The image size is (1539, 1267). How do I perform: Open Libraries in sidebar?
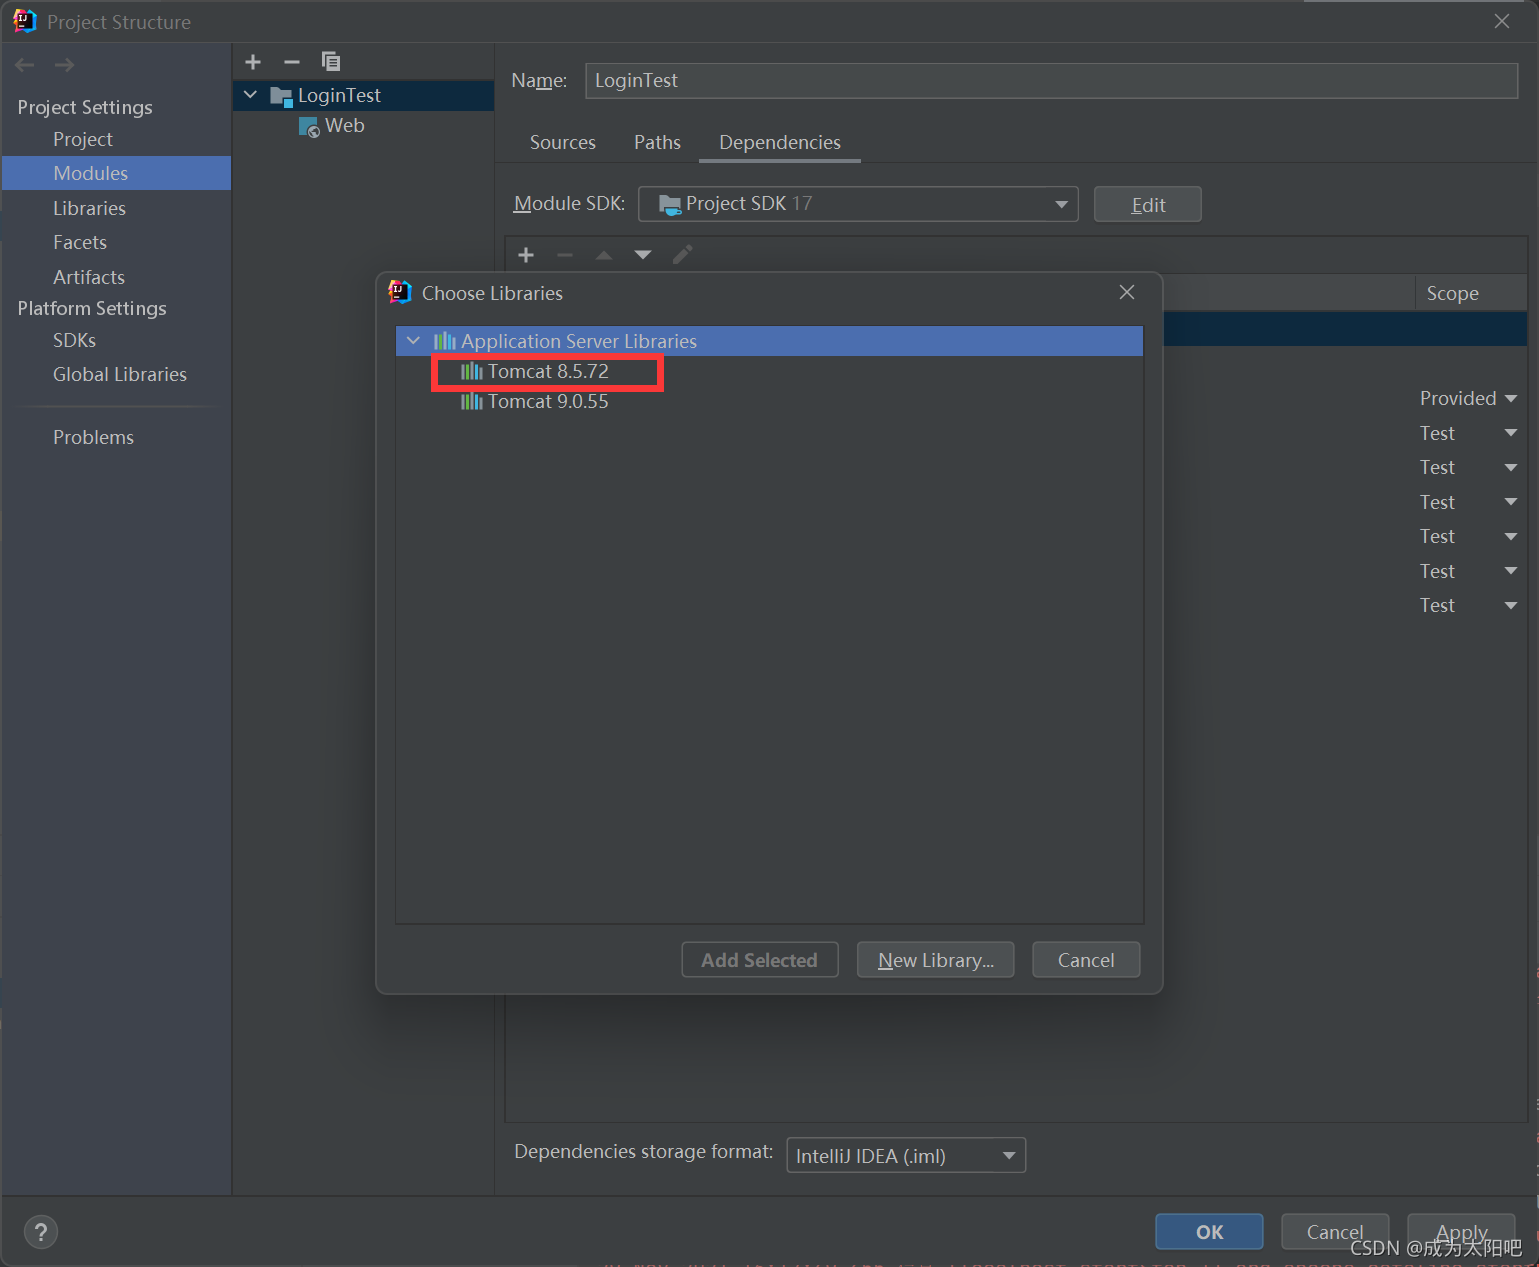coord(89,208)
